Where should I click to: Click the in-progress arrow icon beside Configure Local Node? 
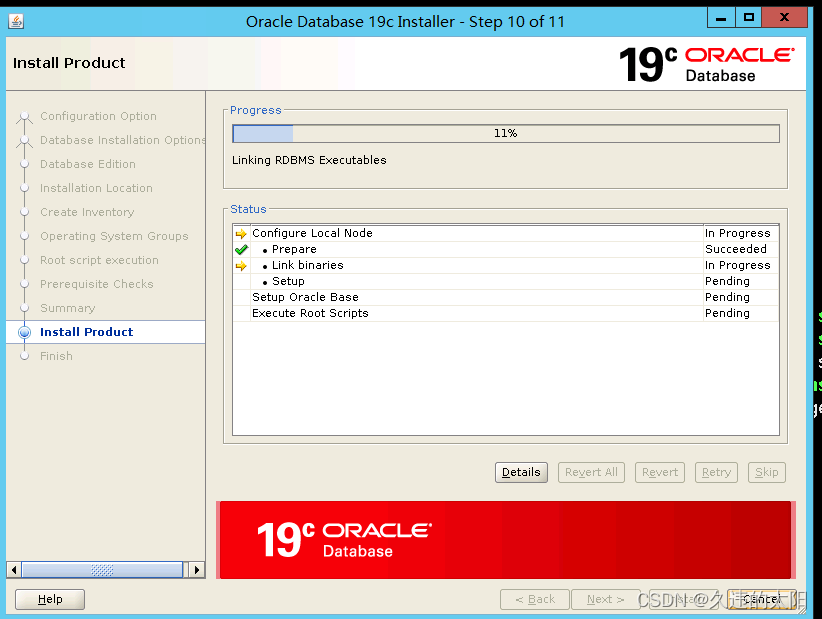tap(241, 233)
